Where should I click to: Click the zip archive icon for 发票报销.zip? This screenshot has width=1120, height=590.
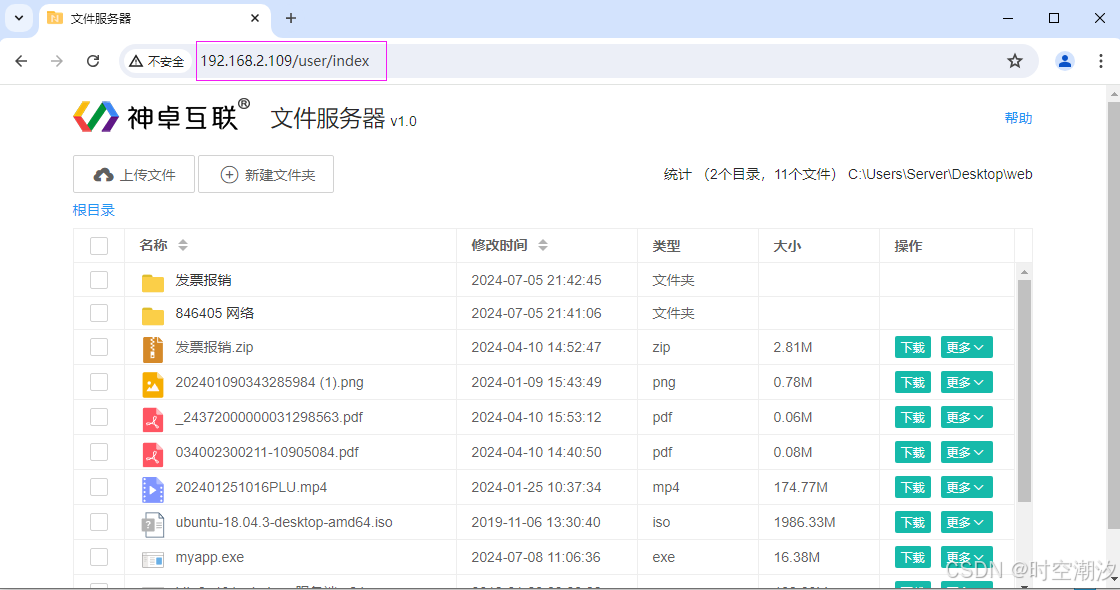pyautogui.click(x=152, y=349)
